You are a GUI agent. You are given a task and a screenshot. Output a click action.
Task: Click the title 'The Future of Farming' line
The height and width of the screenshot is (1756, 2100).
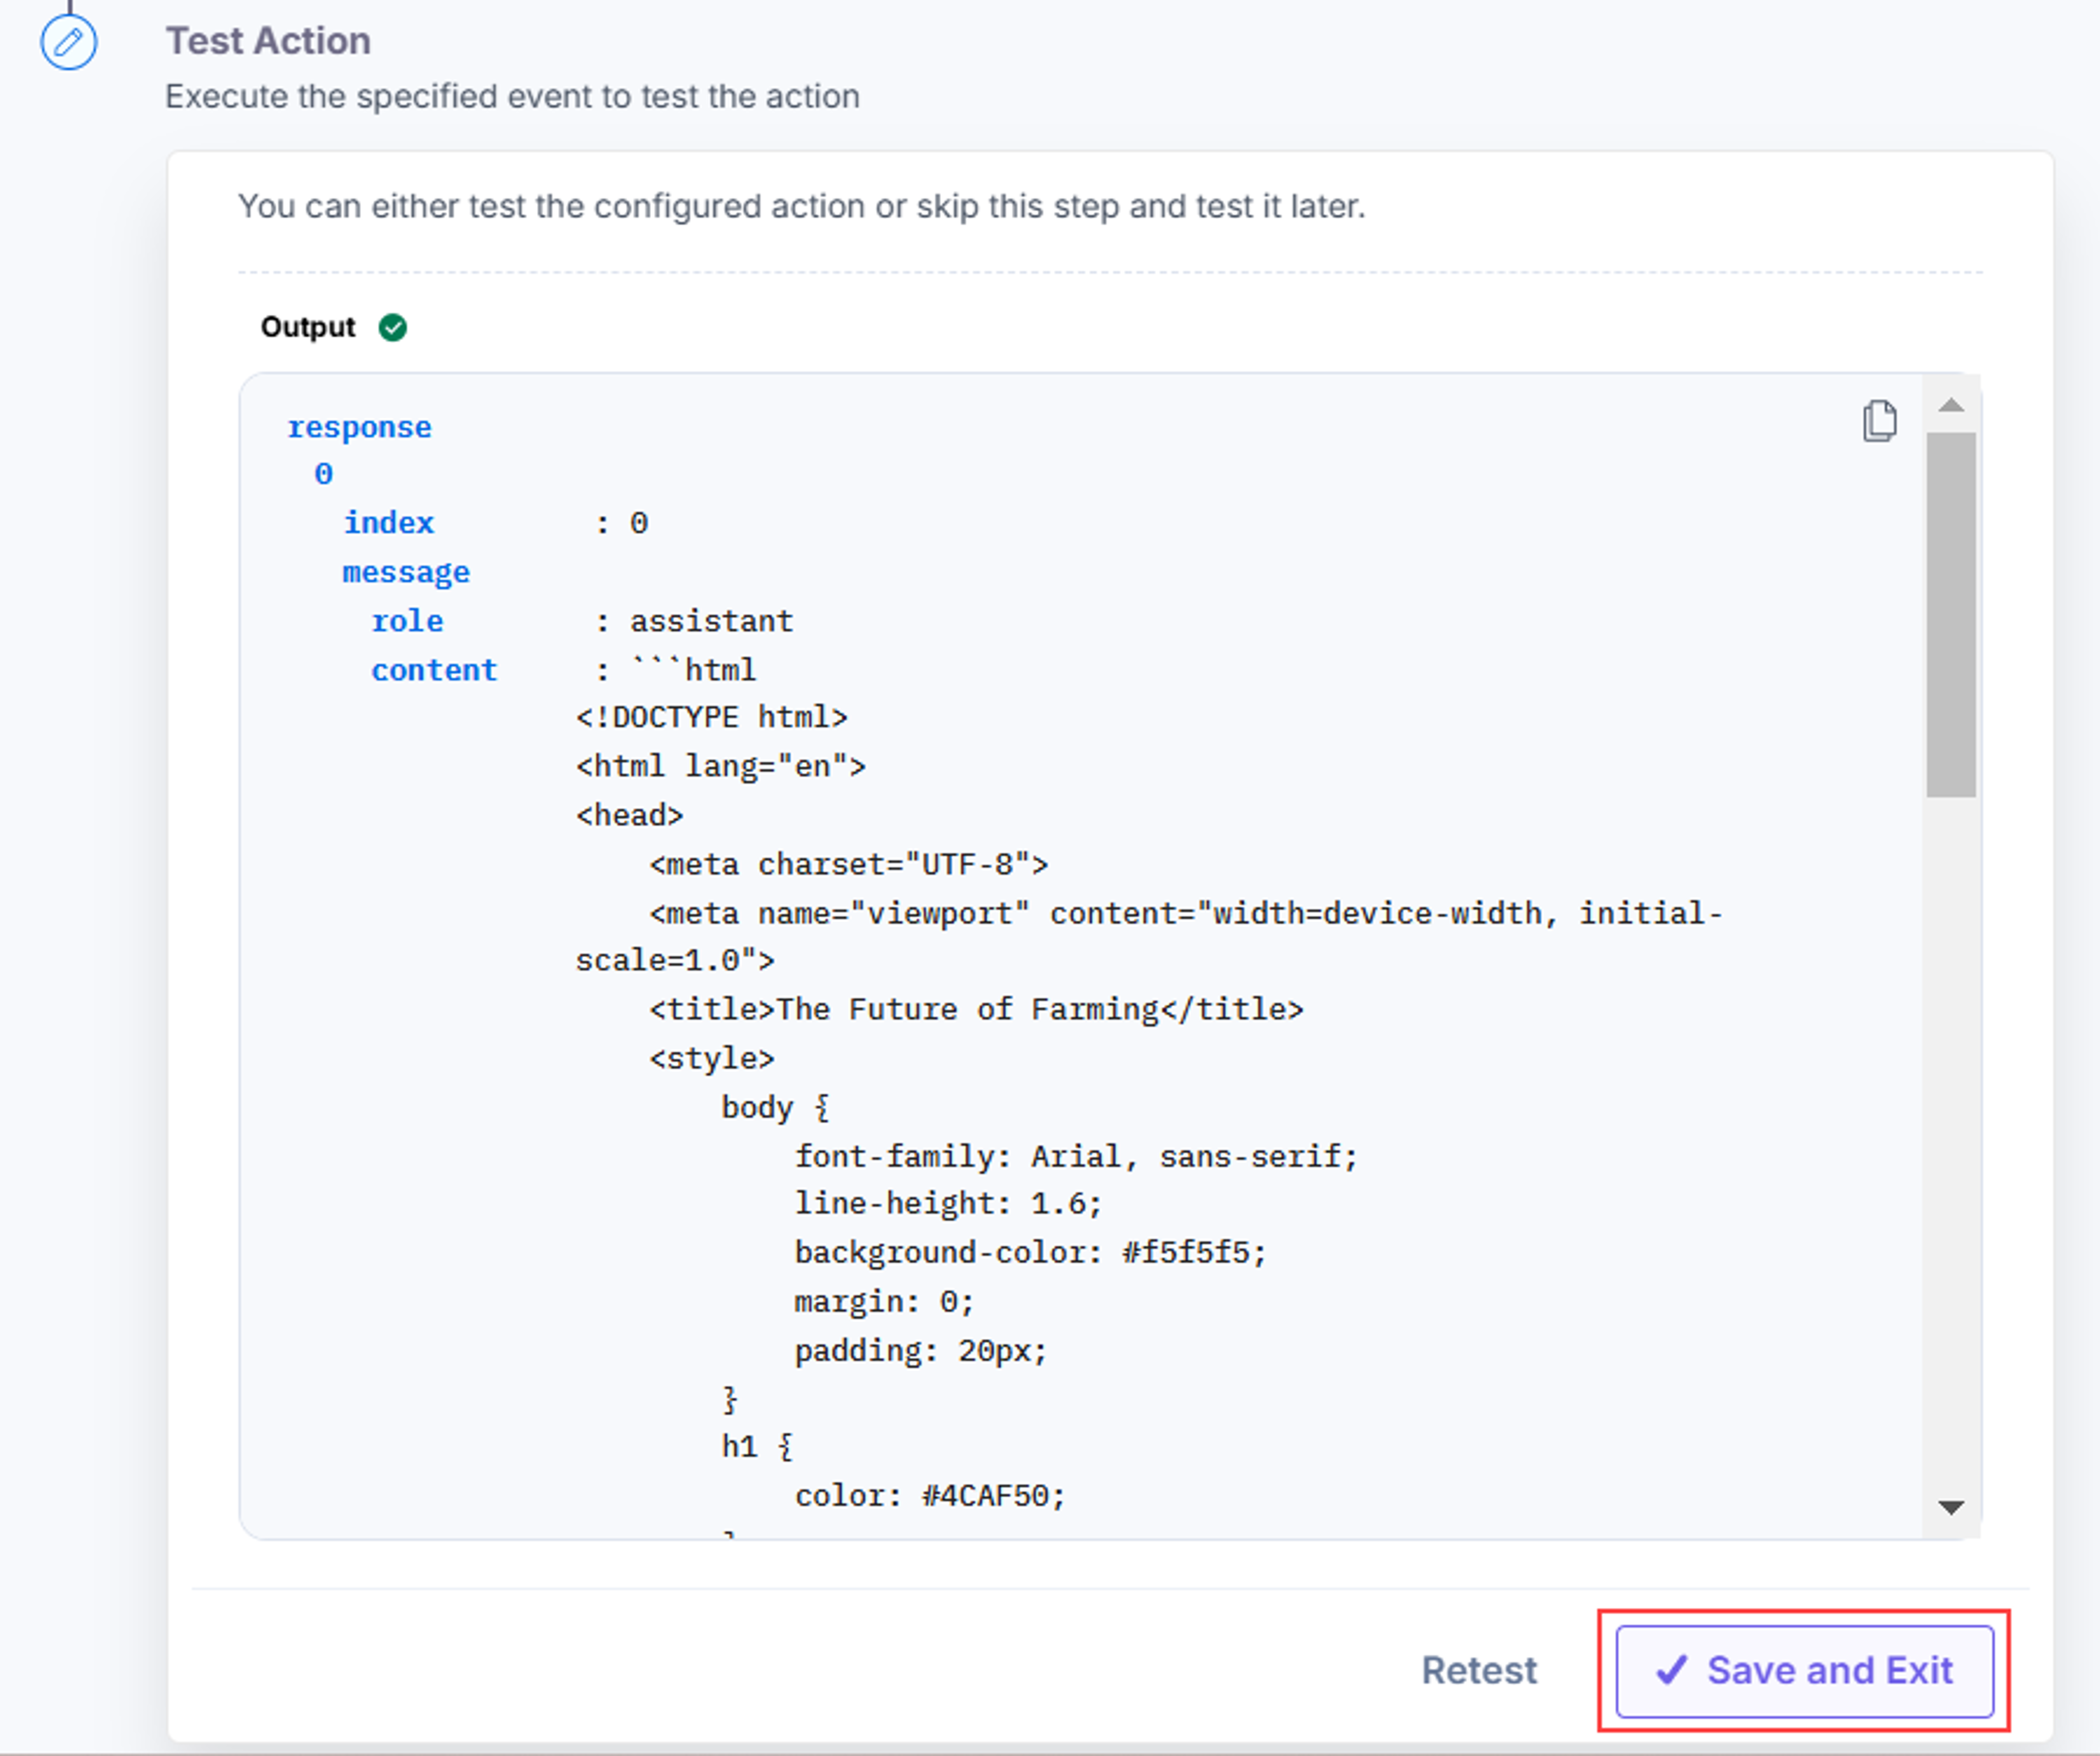976,1009
